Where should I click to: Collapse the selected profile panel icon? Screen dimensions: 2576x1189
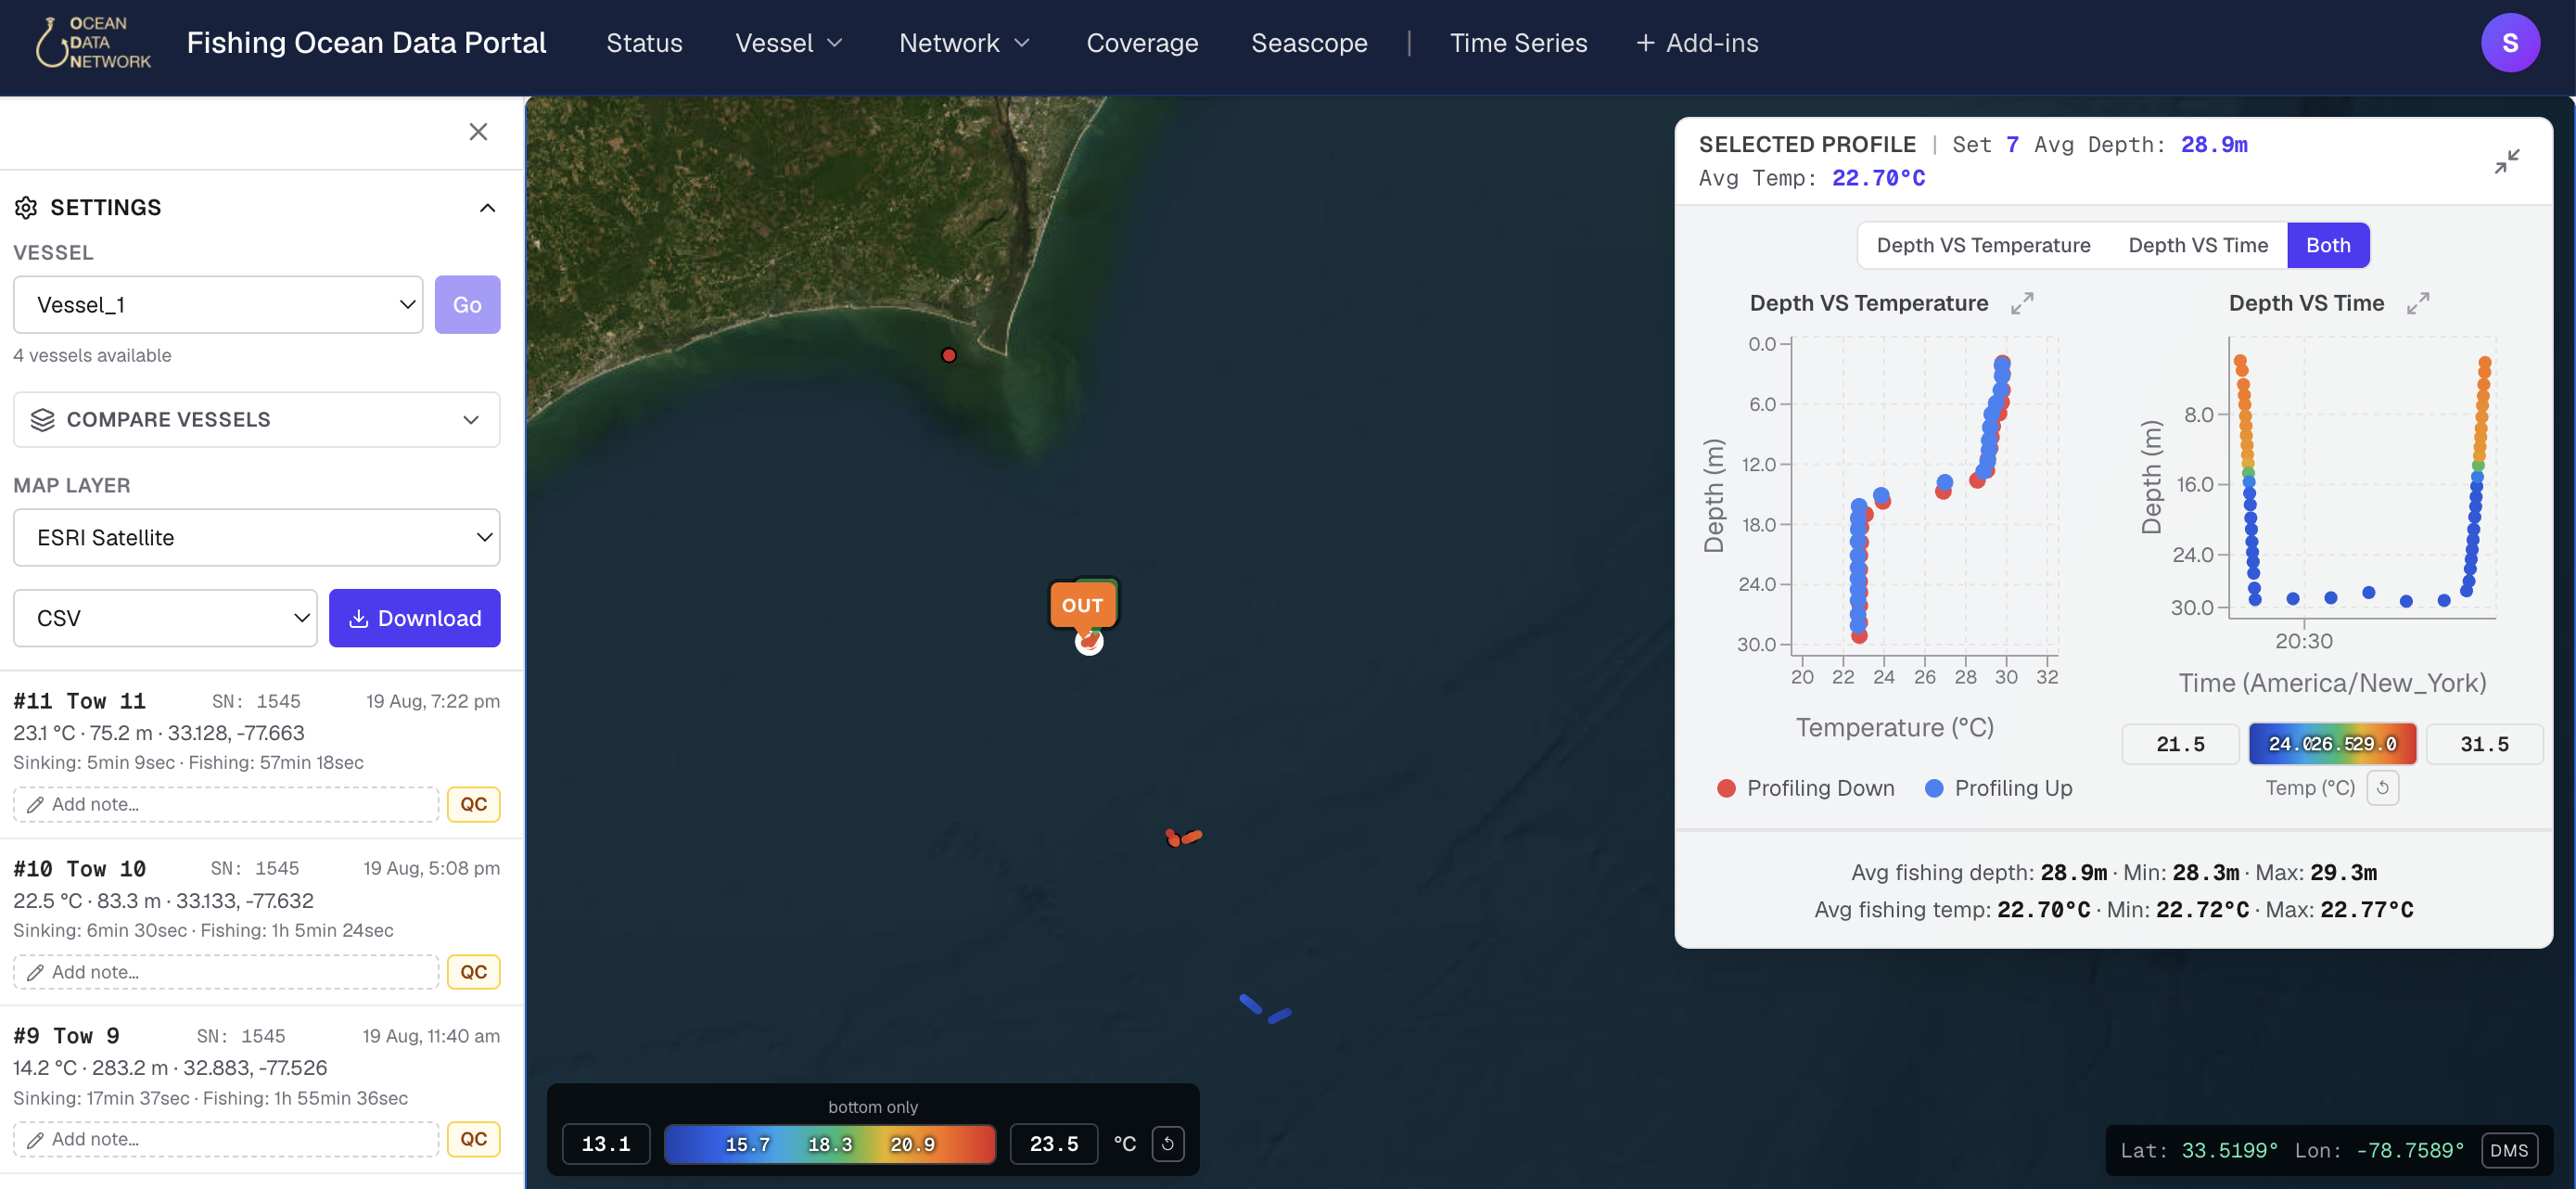(2506, 161)
